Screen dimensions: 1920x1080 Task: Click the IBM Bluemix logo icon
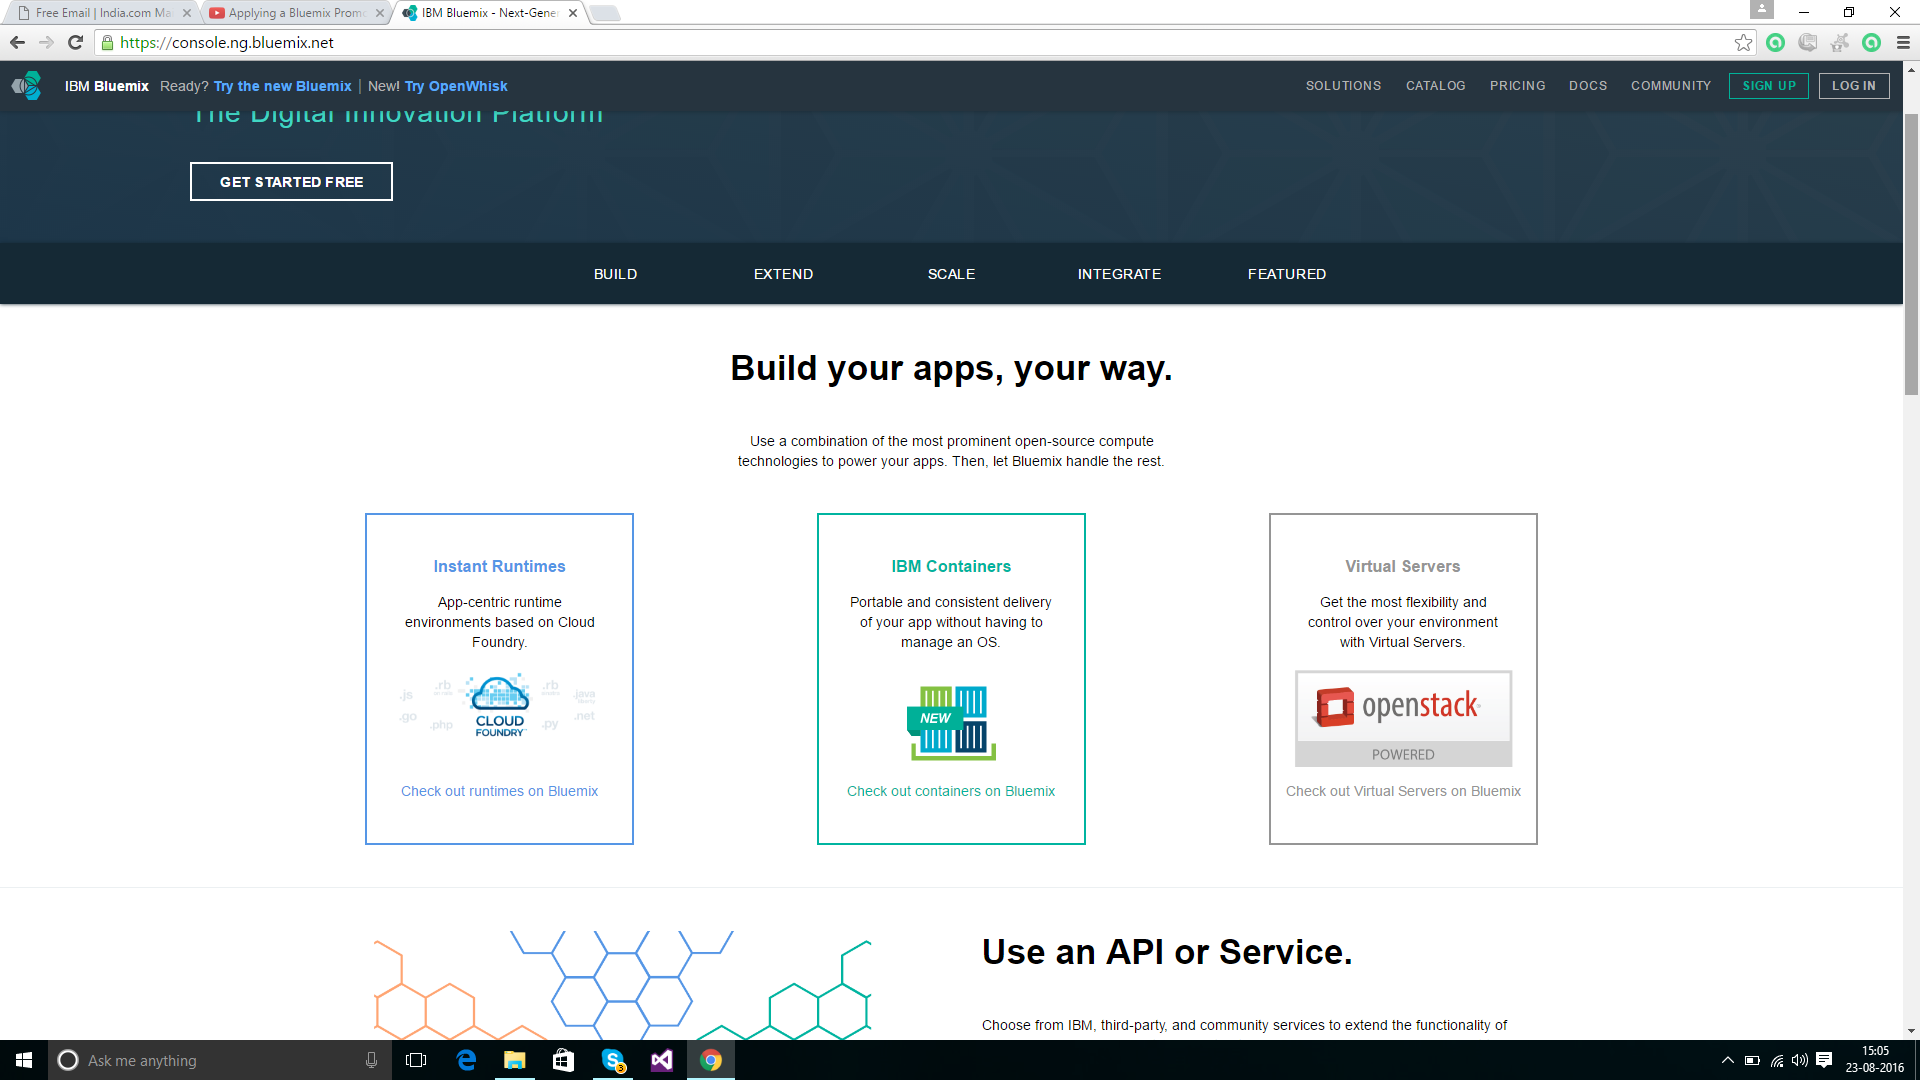27,86
